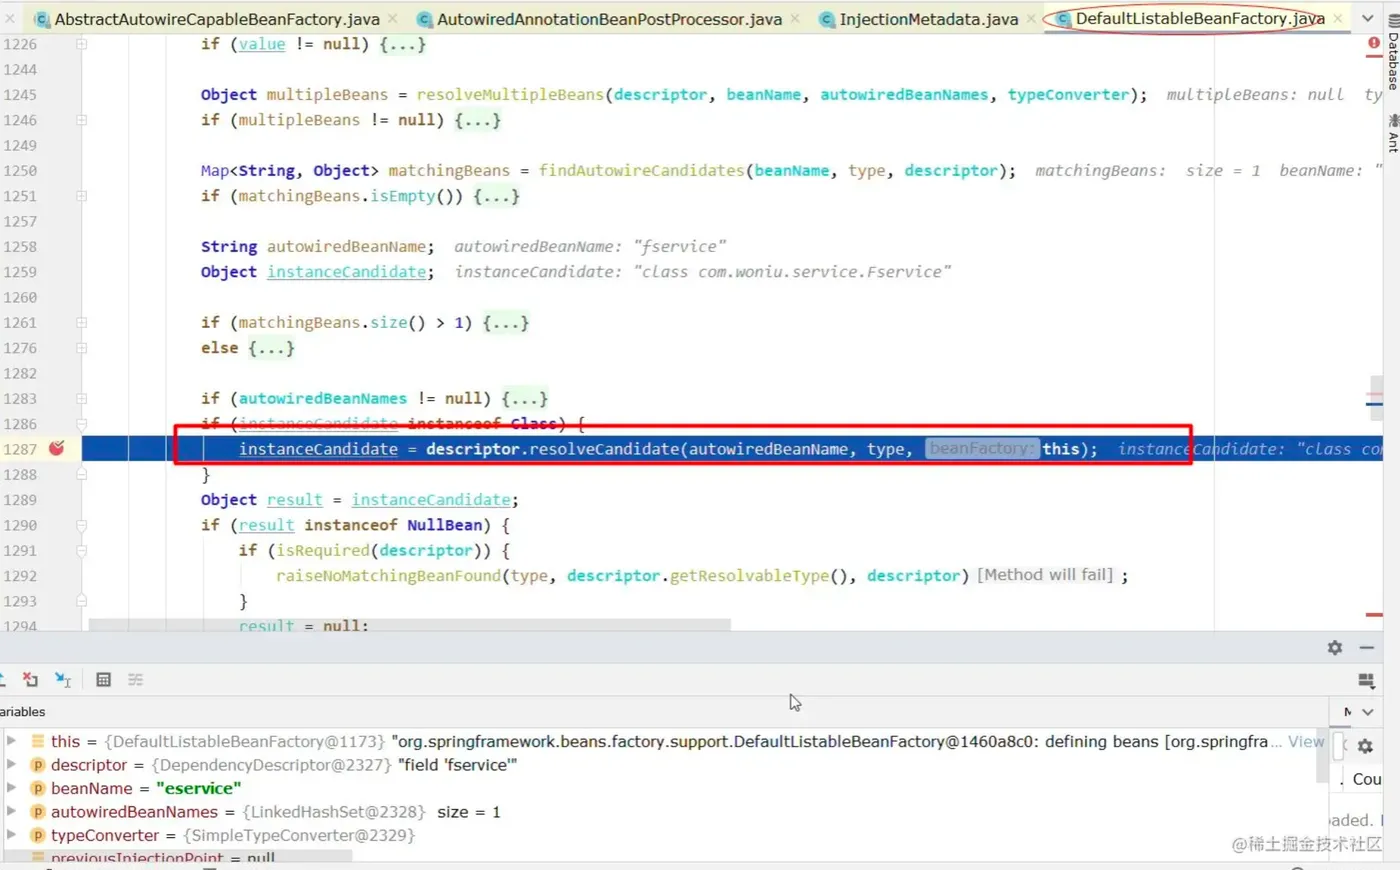Close the InjectionMetadata.java tab

pyautogui.click(x=1031, y=19)
